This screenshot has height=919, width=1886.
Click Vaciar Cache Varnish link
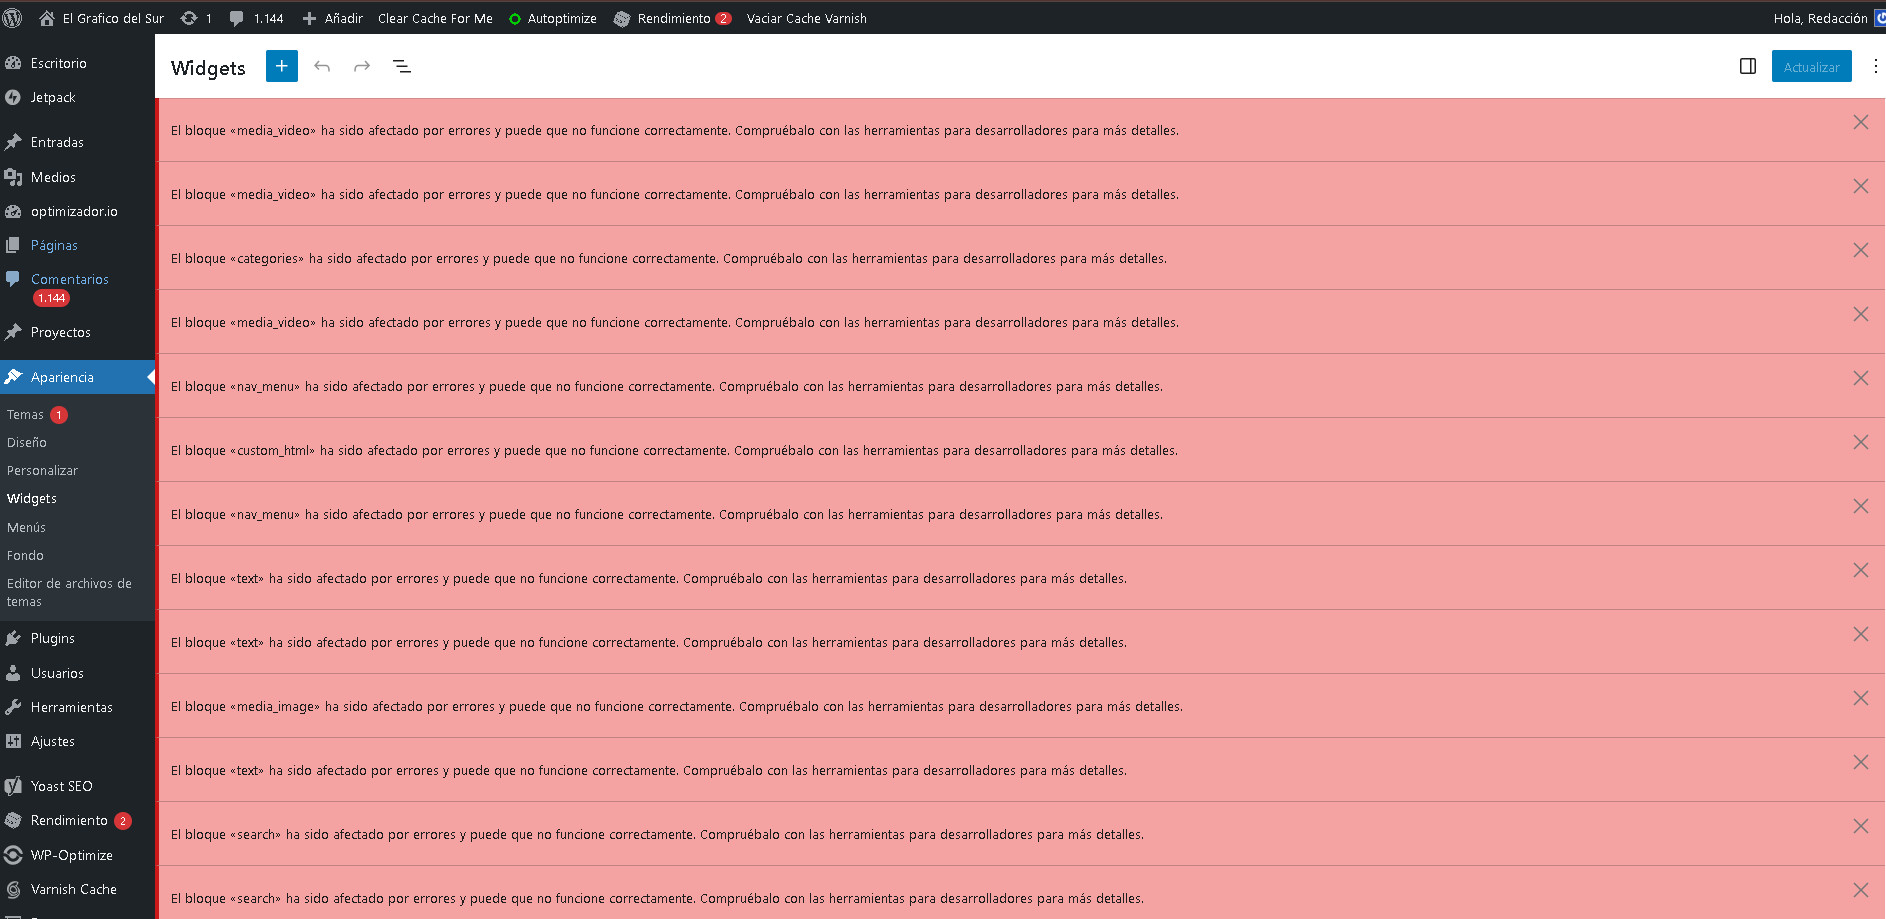coord(806,18)
